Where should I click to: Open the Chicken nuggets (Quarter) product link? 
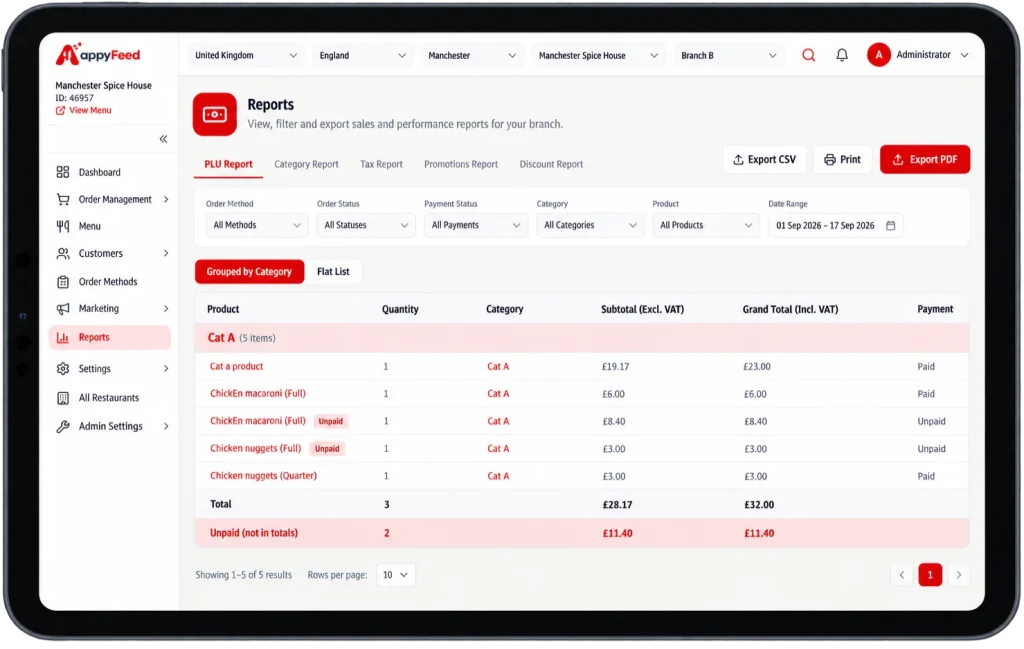(263, 476)
